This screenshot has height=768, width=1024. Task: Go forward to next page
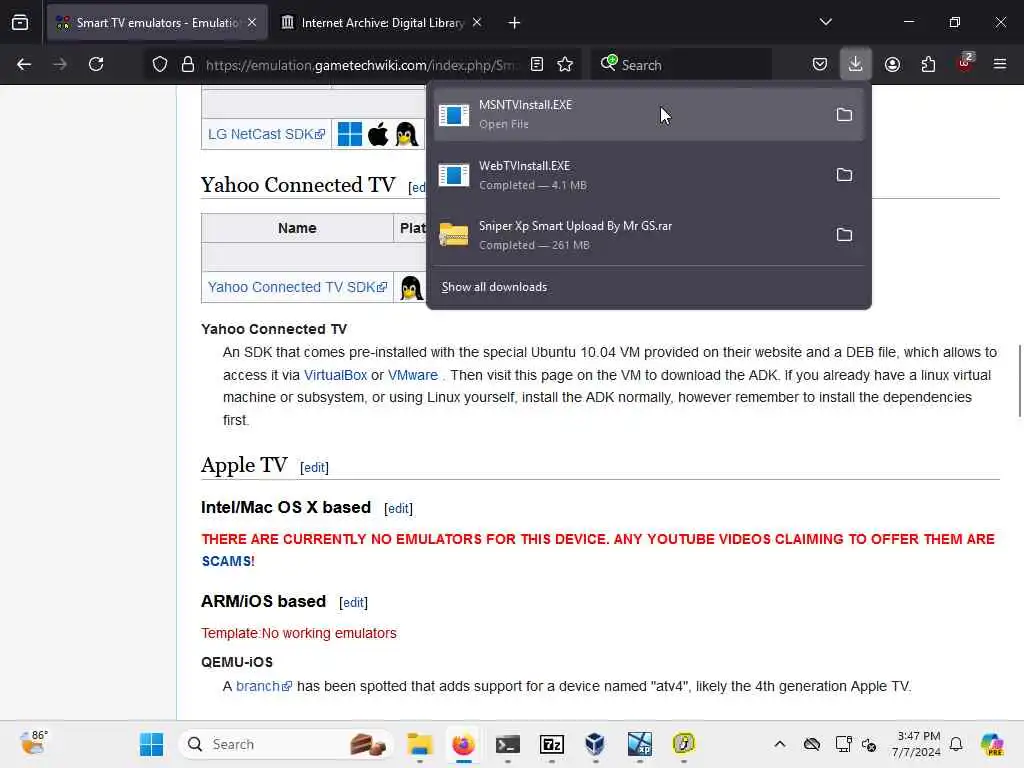coord(59,64)
